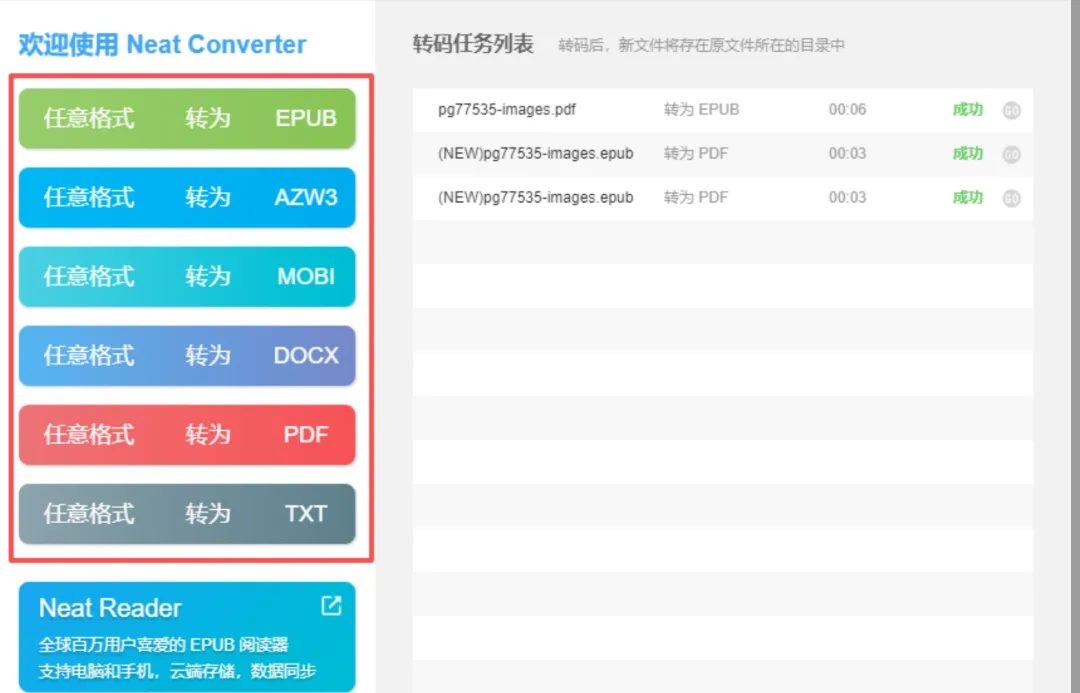Select the 任意格式 转为 MOBI button
Image resolution: width=1080 pixels, height=693 pixels.
(x=187, y=276)
